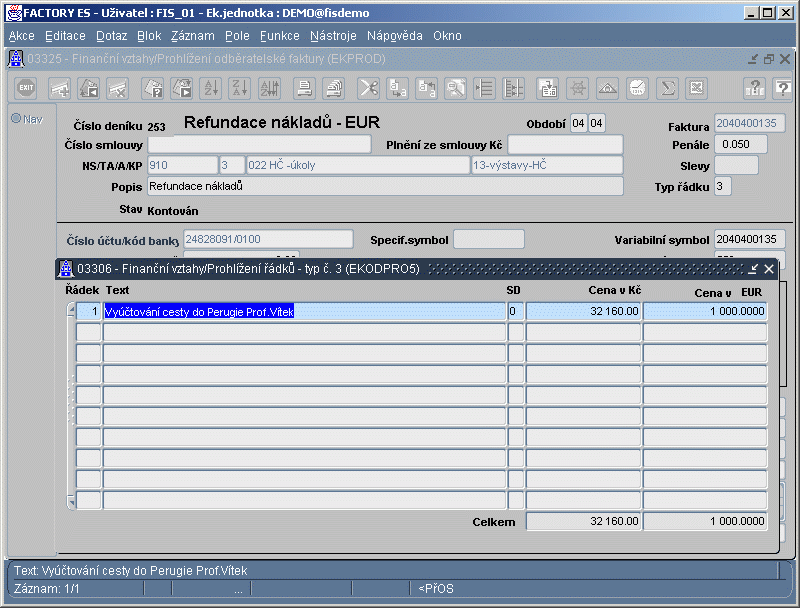Click the context help window icon

pyautogui.click(x=783, y=89)
